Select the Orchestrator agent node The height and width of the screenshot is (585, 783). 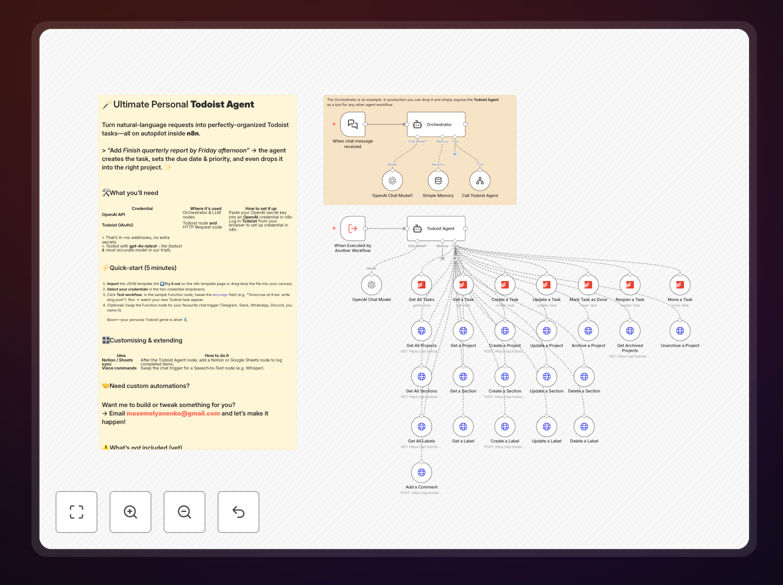(x=436, y=124)
